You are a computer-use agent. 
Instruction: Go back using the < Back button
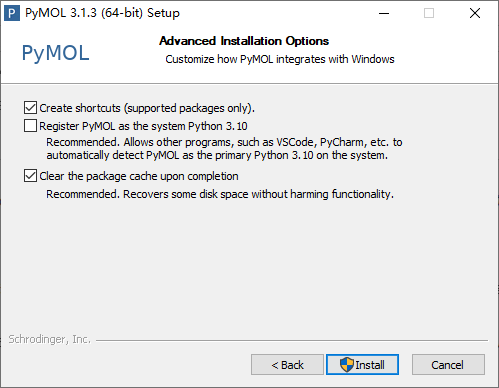tap(287, 365)
